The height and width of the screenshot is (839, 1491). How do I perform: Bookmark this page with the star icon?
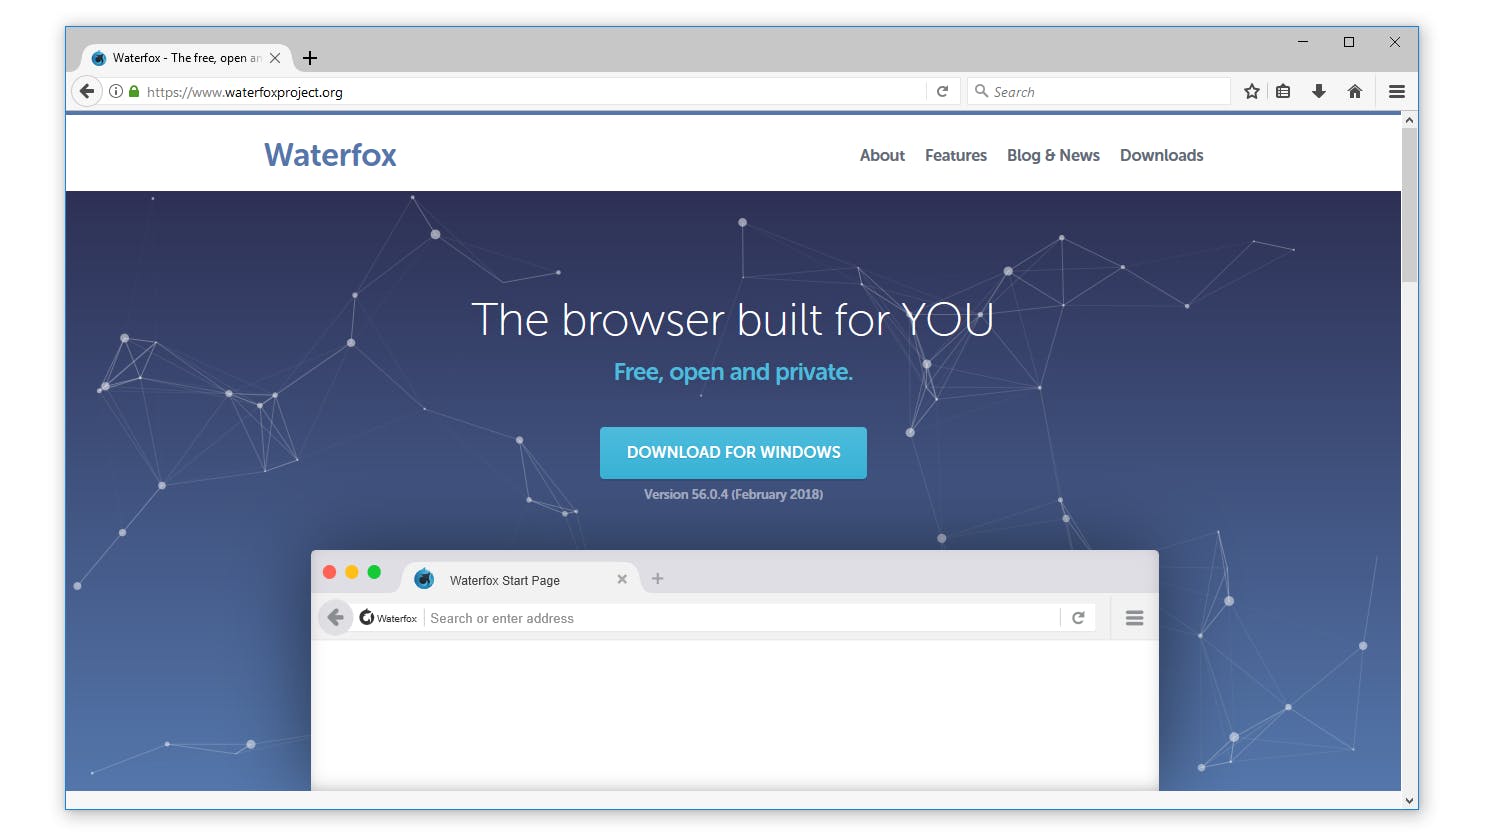coord(1251,91)
